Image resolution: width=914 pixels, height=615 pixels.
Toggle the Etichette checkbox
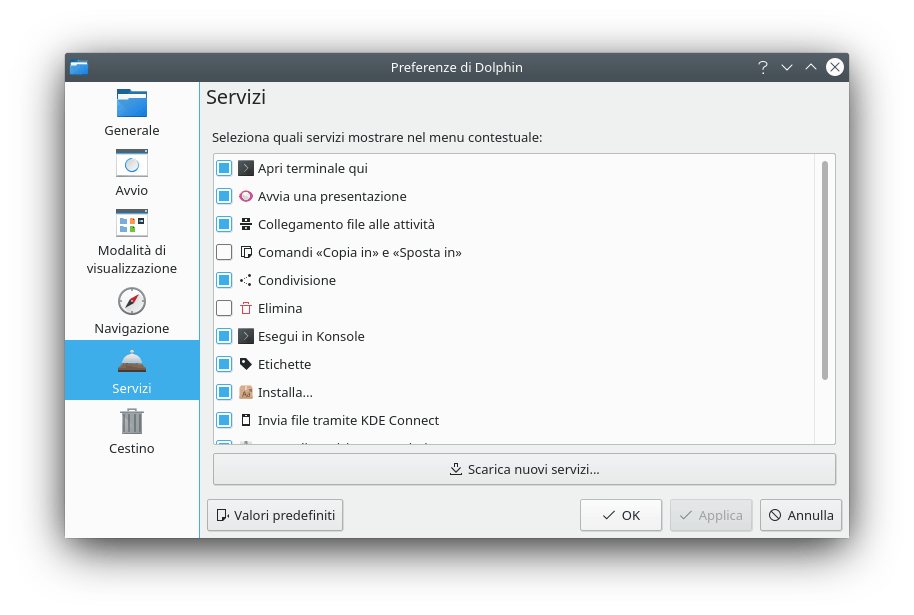pos(224,365)
